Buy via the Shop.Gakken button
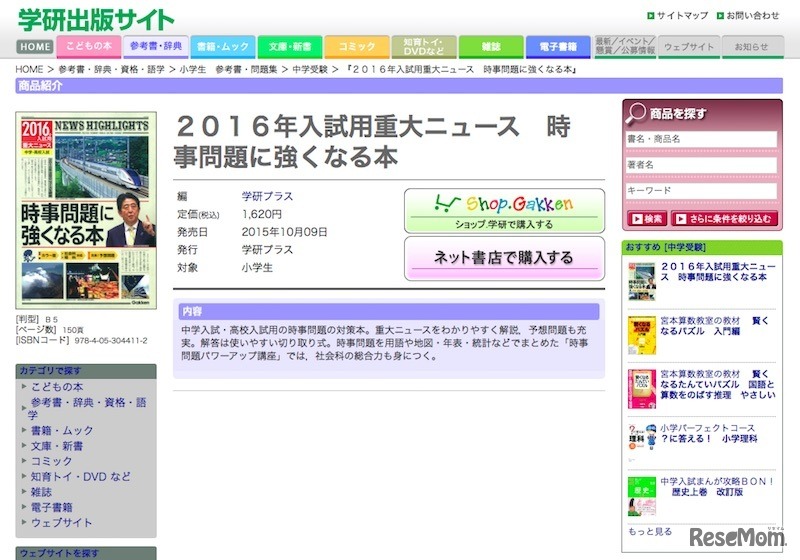800x560 pixels. tap(504, 211)
